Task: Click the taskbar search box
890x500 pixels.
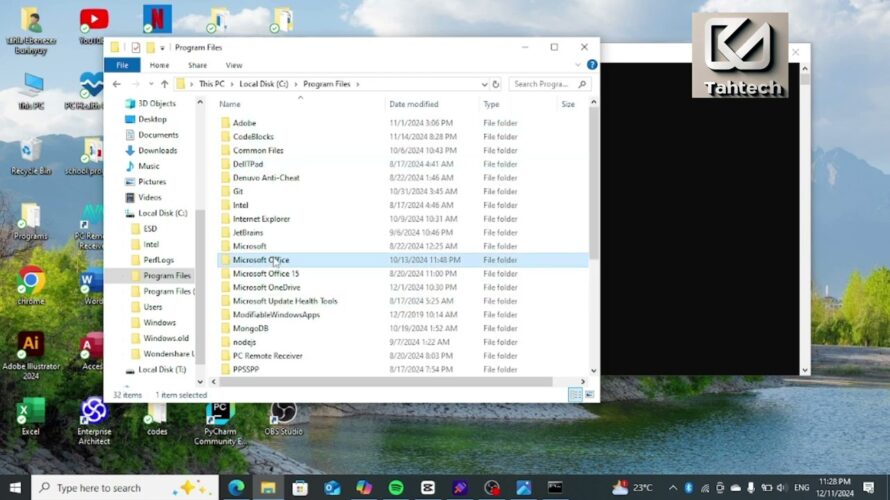Action: tap(125, 488)
